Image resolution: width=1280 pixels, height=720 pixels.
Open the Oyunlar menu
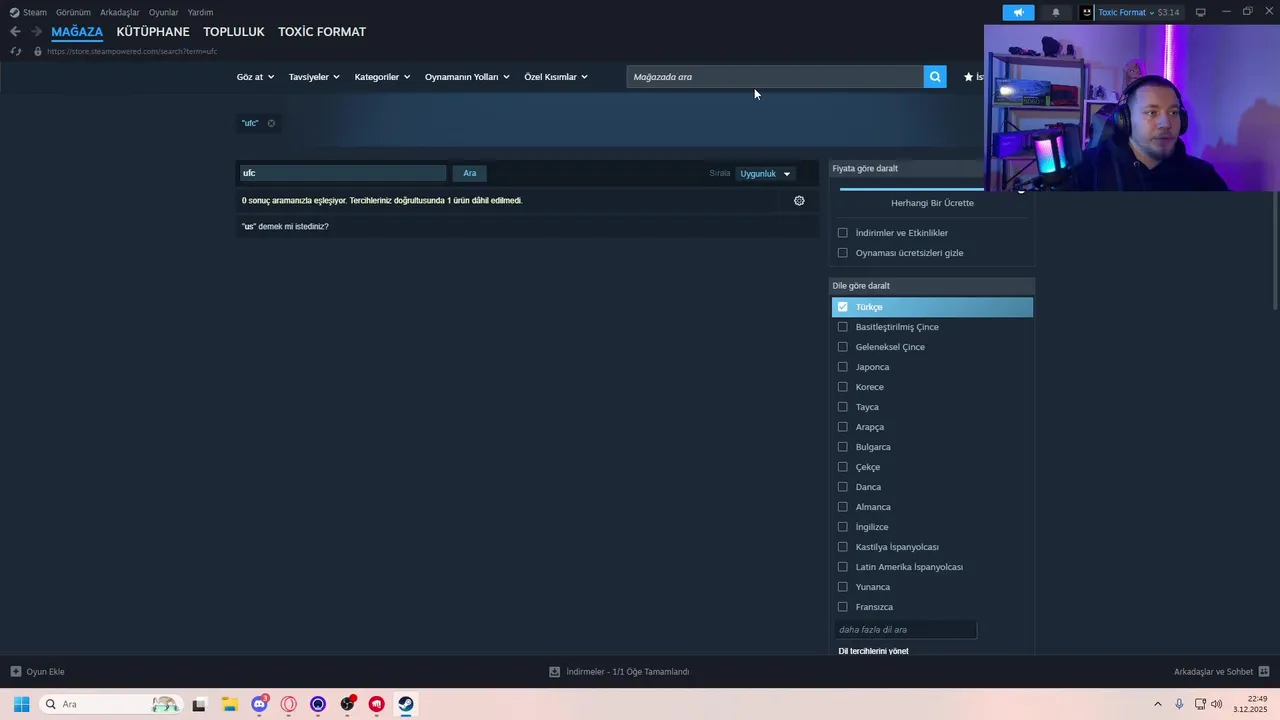[x=164, y=12]
